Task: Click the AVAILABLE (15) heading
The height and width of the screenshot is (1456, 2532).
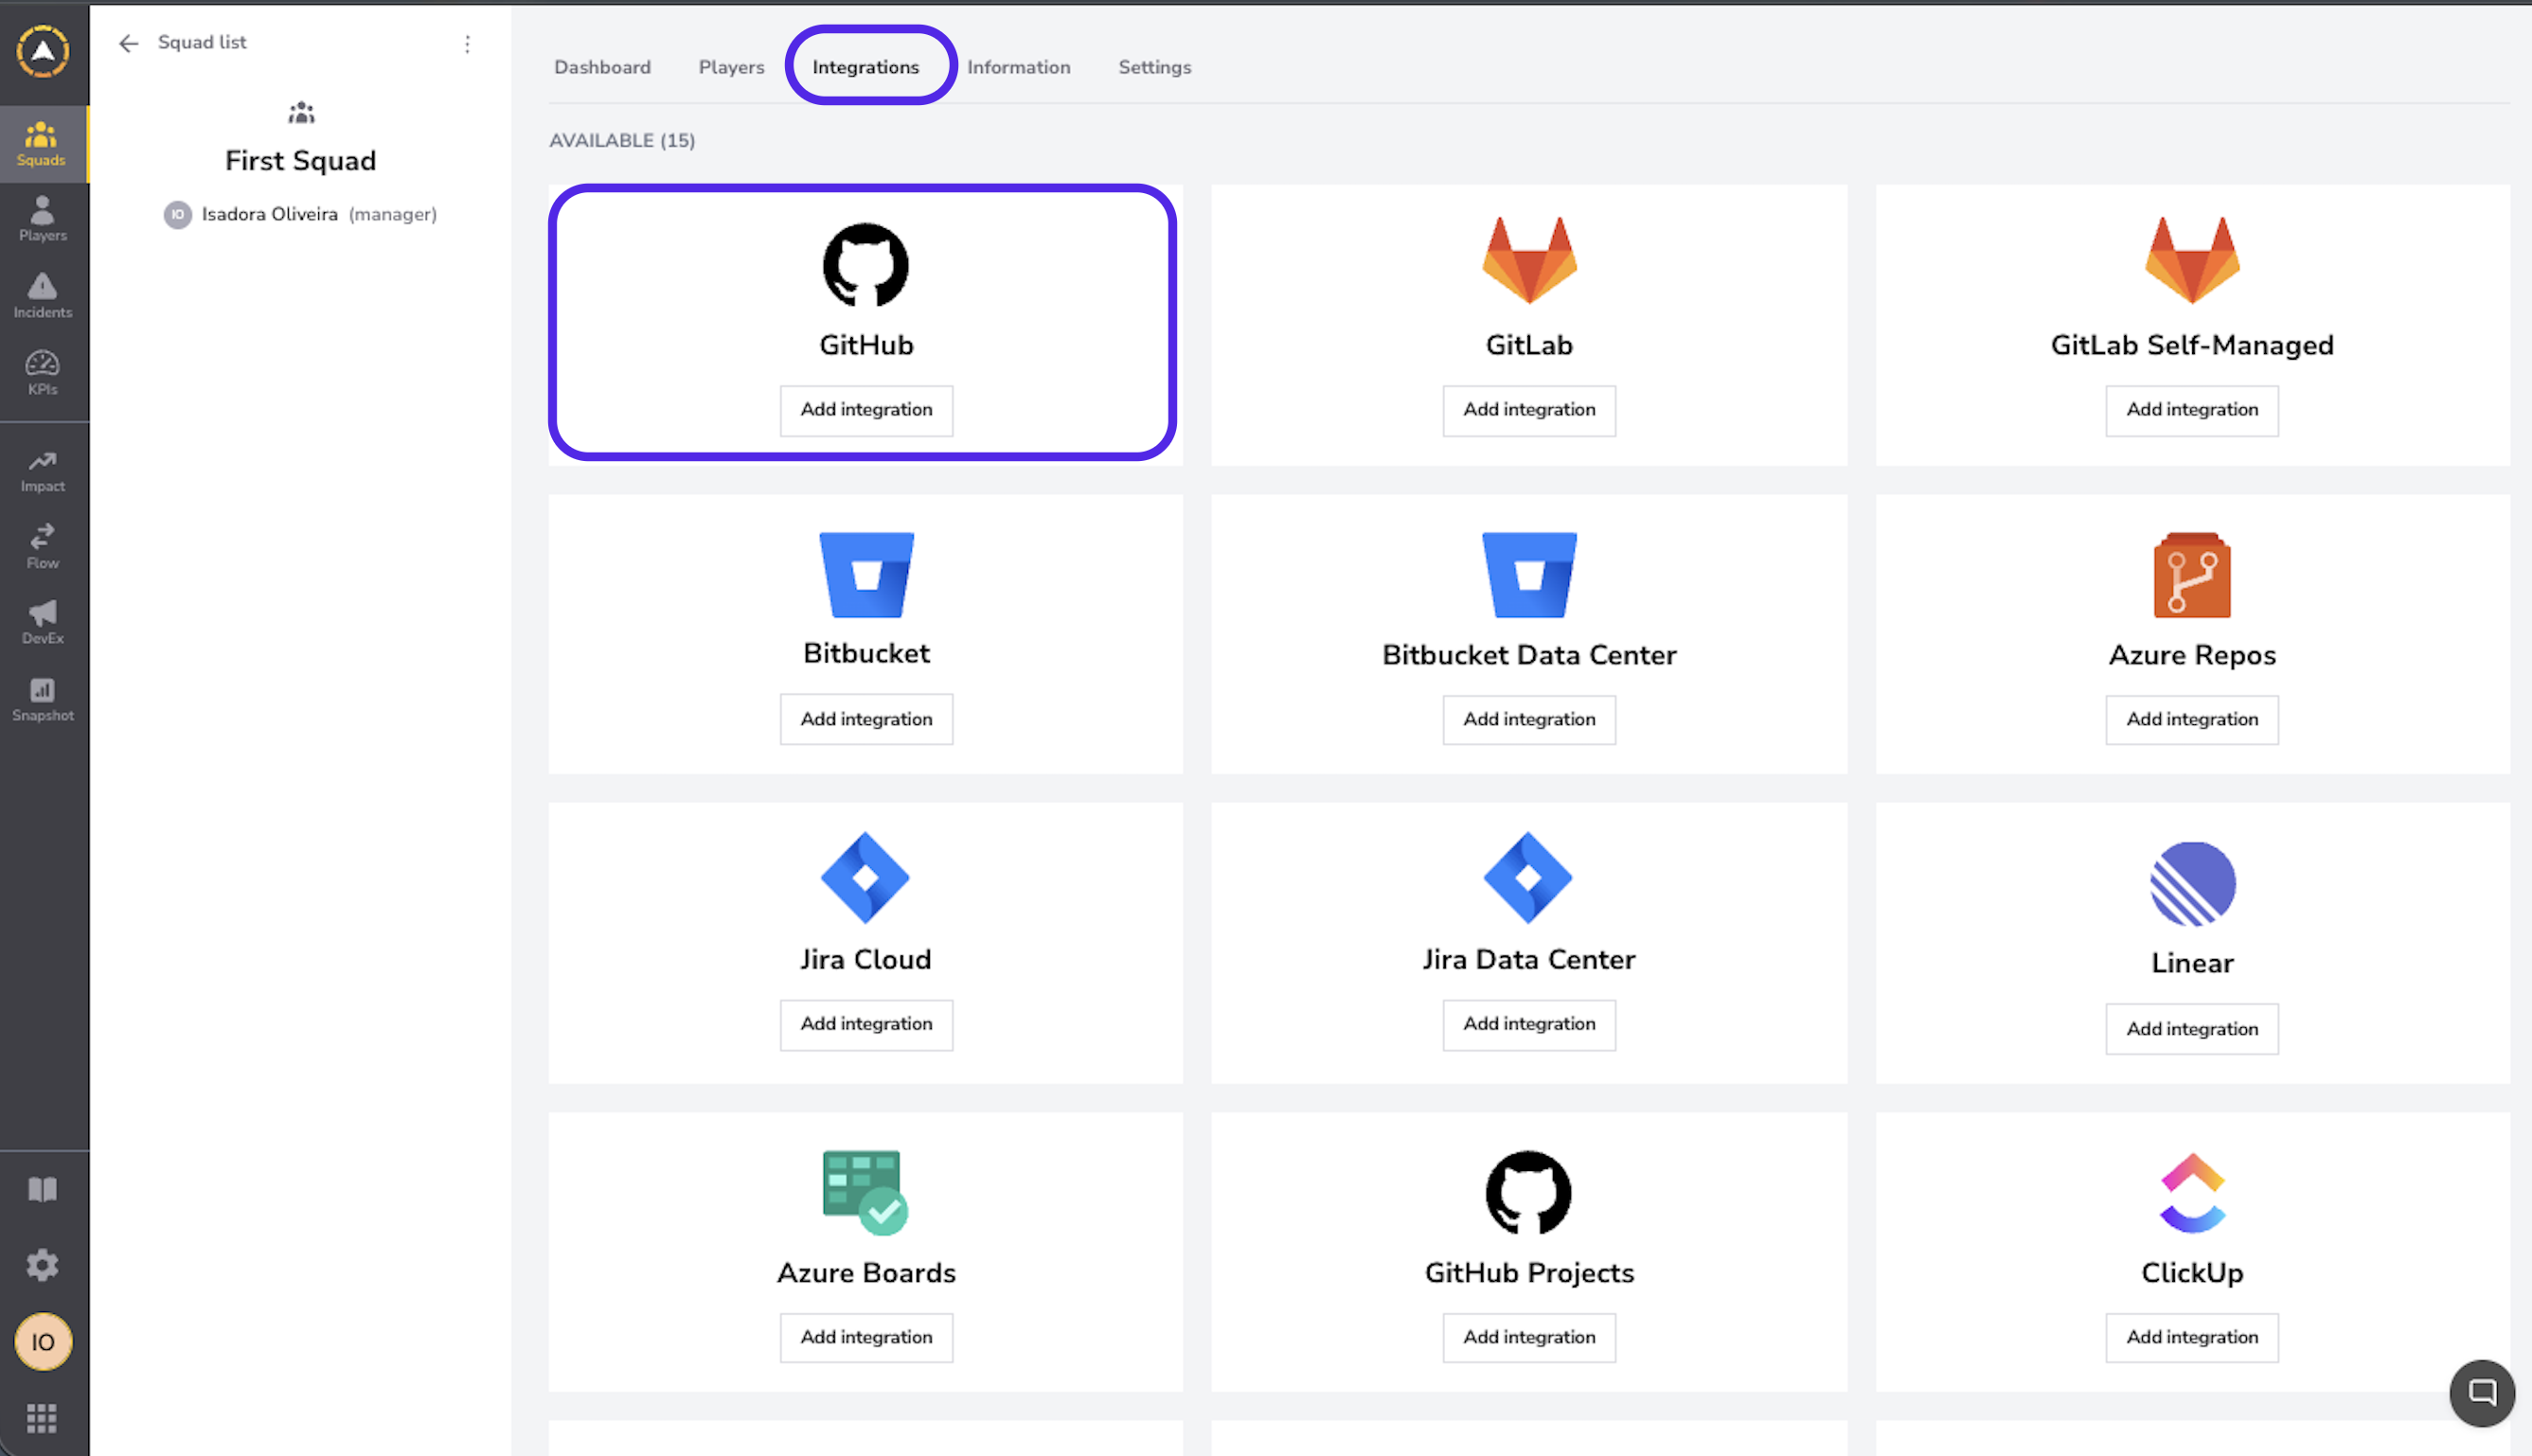Action: pyautogui.click(x=622, y=141)
